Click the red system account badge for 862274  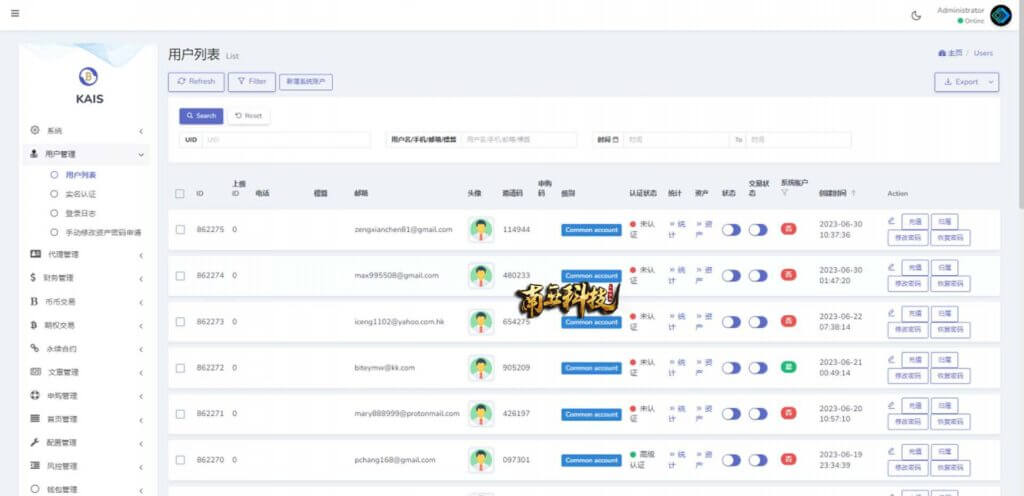click(x=789, y=275)
